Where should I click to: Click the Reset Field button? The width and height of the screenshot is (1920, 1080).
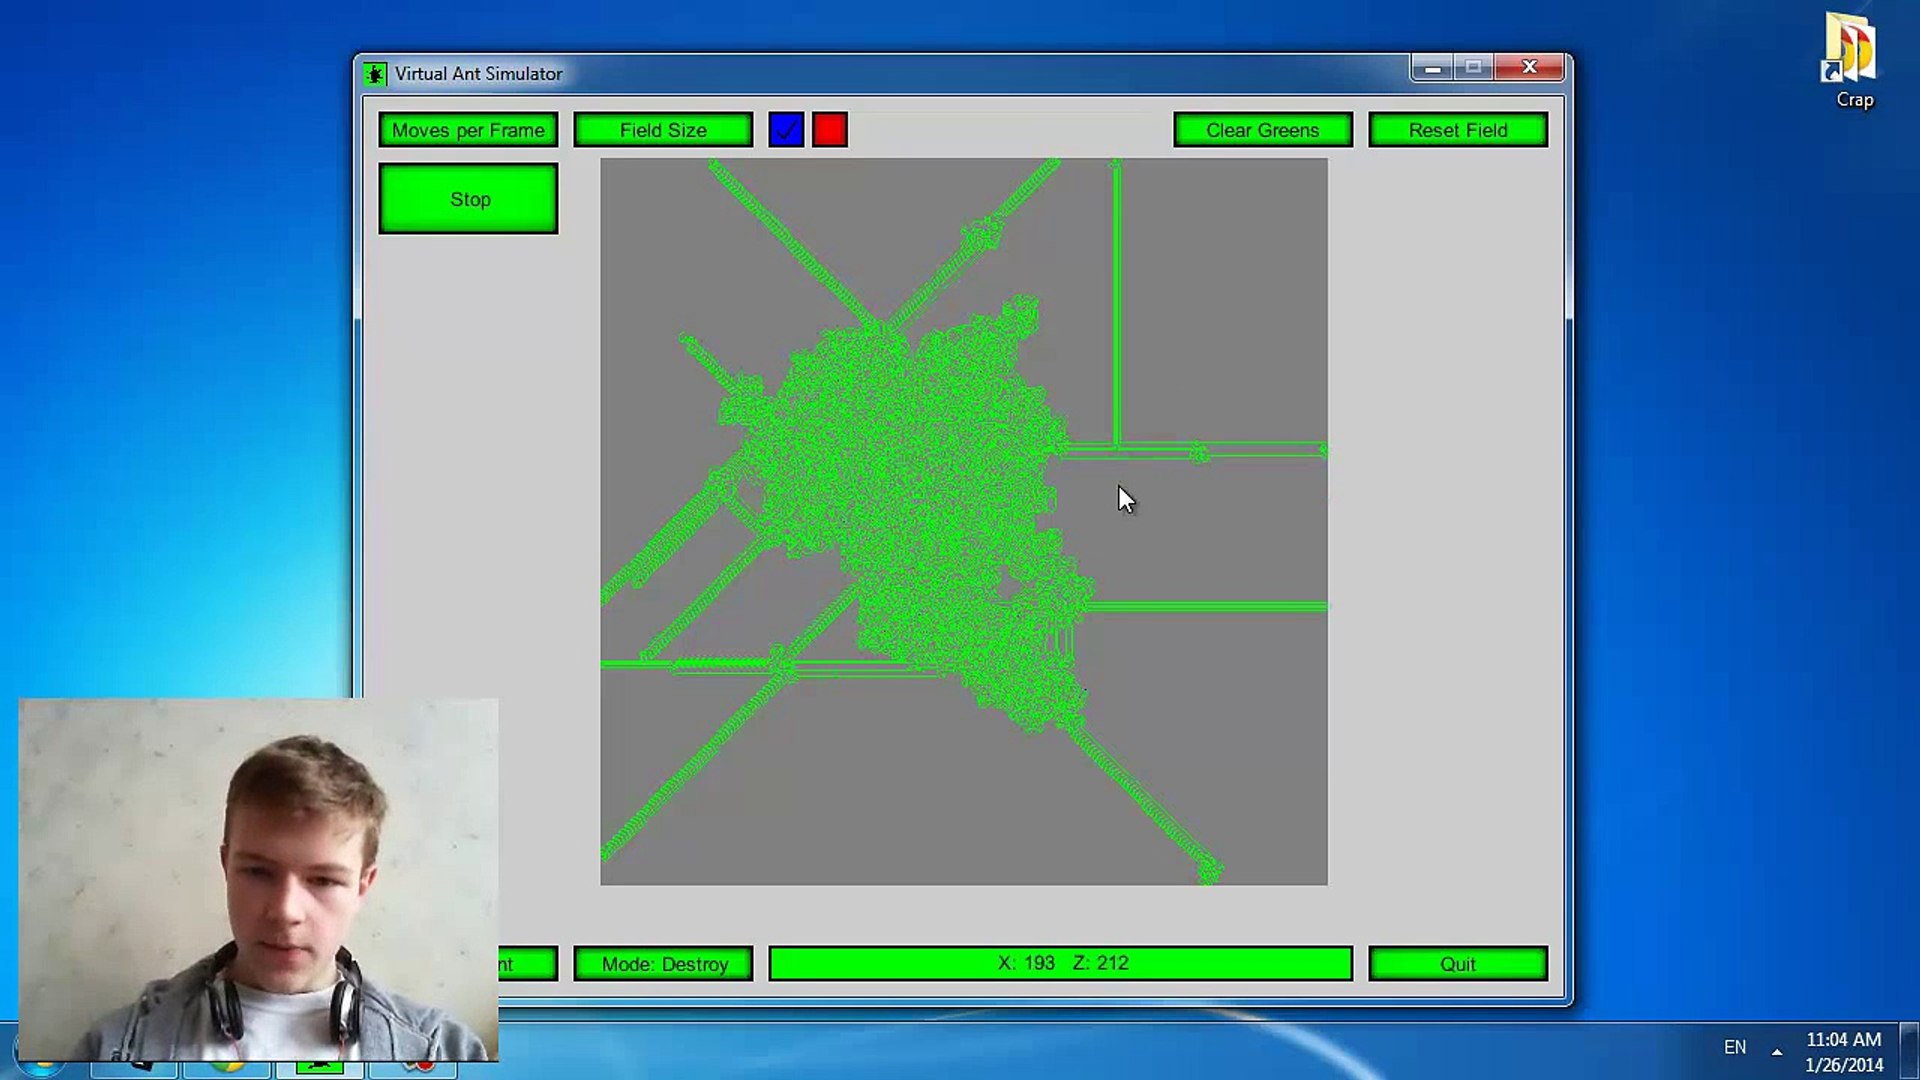click(x=1457, y=130)
